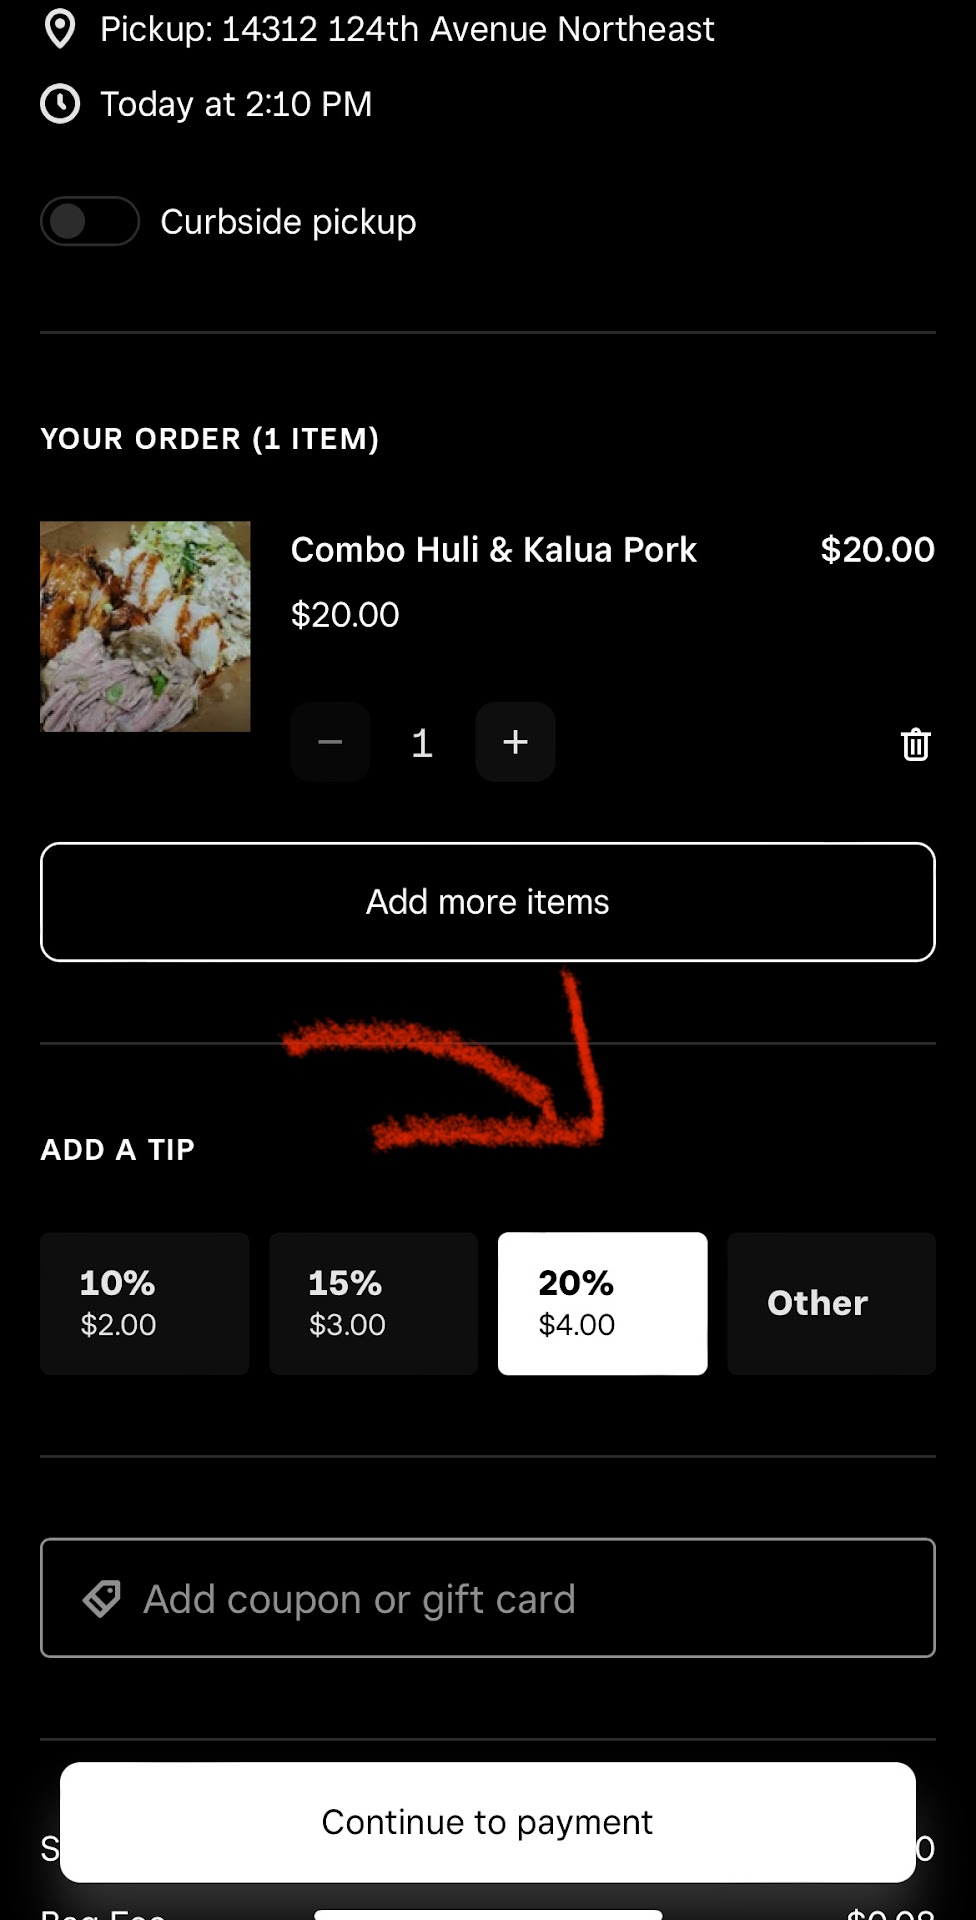Select the 15% tip option
This screenshot has height=1920, width=976.
373,1303
